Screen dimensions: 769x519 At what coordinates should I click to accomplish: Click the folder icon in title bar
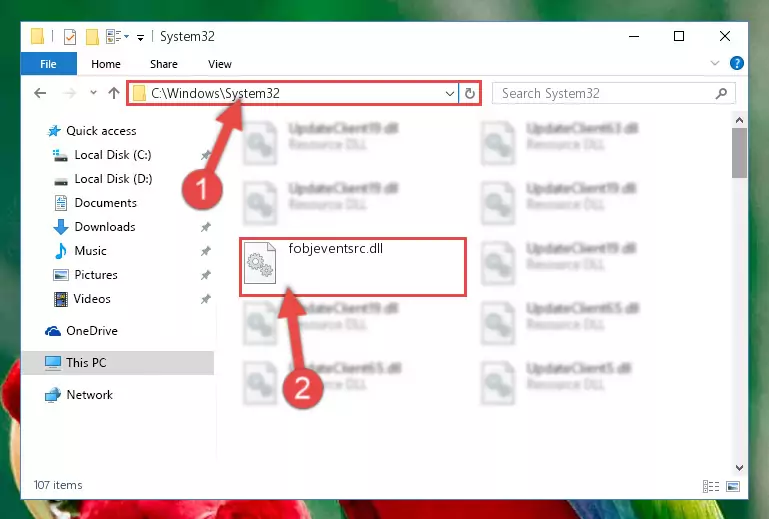pos(38,36)
